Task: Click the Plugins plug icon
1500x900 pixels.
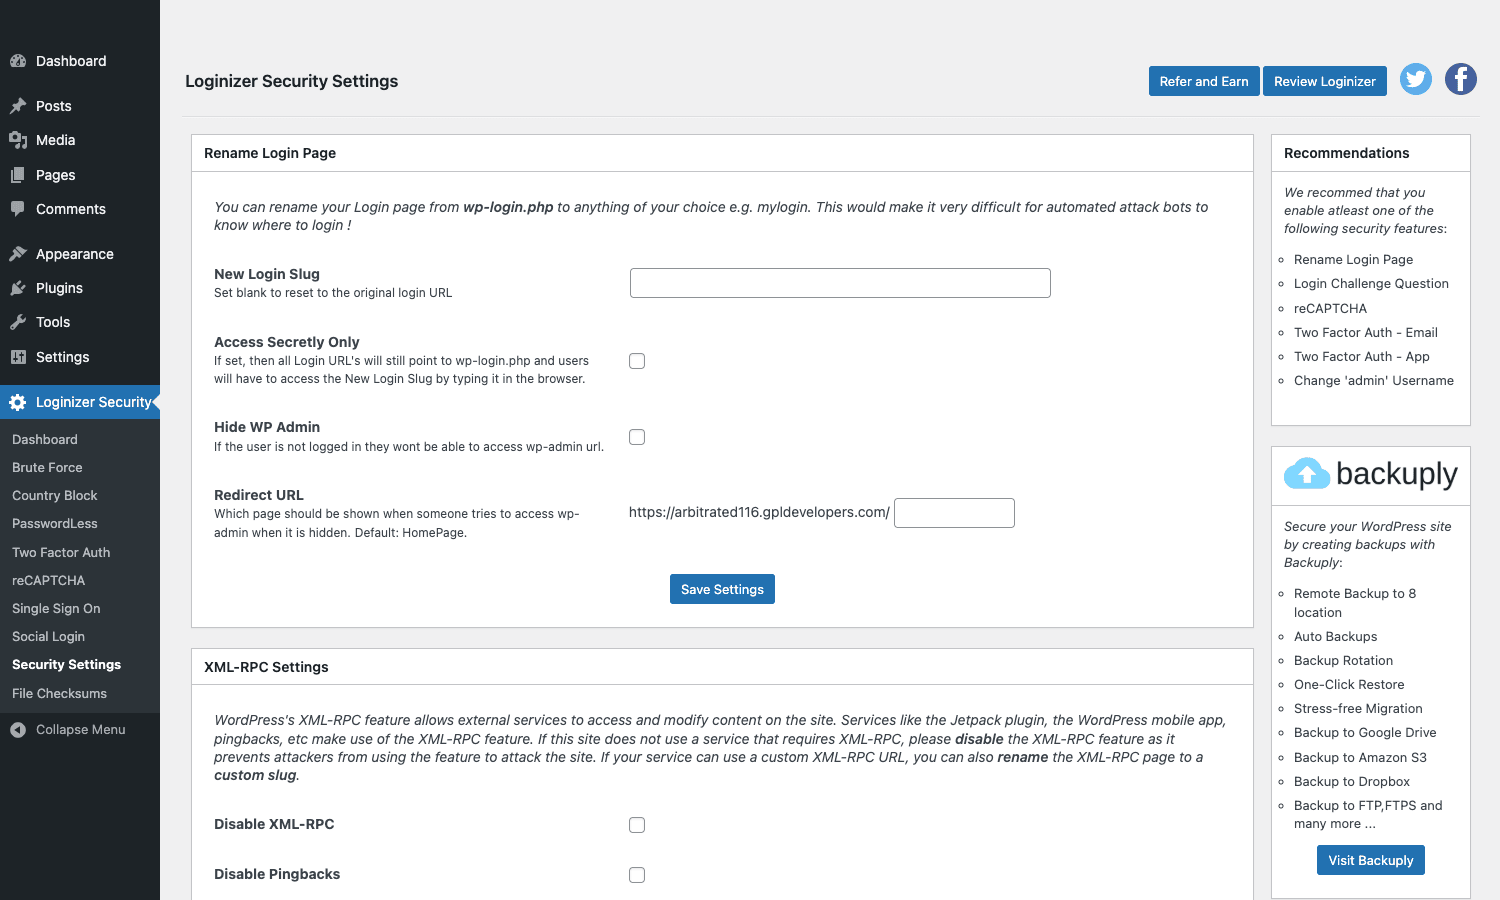Action: [x=18, y=288]
